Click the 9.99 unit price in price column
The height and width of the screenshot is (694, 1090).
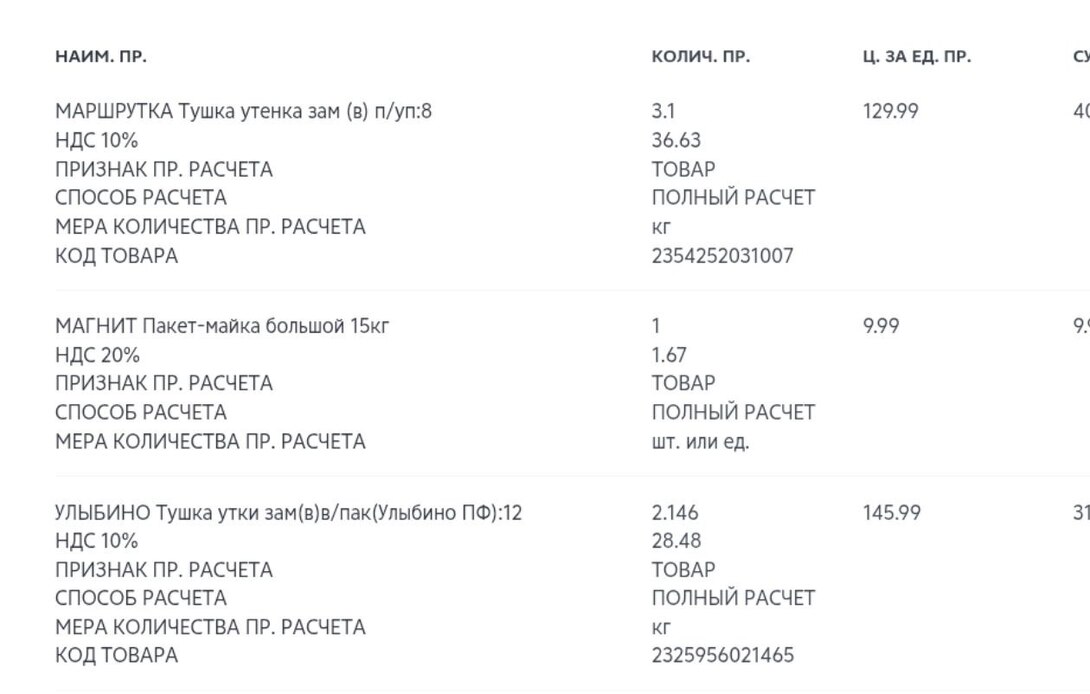click(x=880, y=326)
